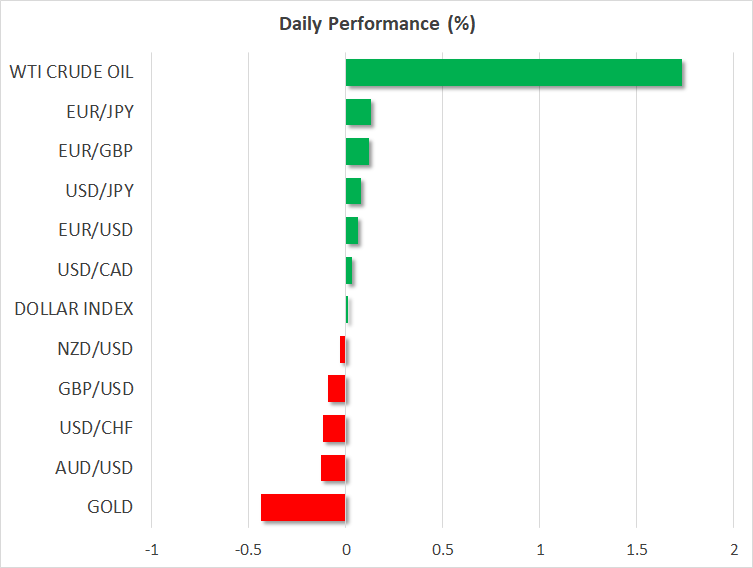
Task: Select the 0 tick on horizontal axis
Action: tap(346, 550)
